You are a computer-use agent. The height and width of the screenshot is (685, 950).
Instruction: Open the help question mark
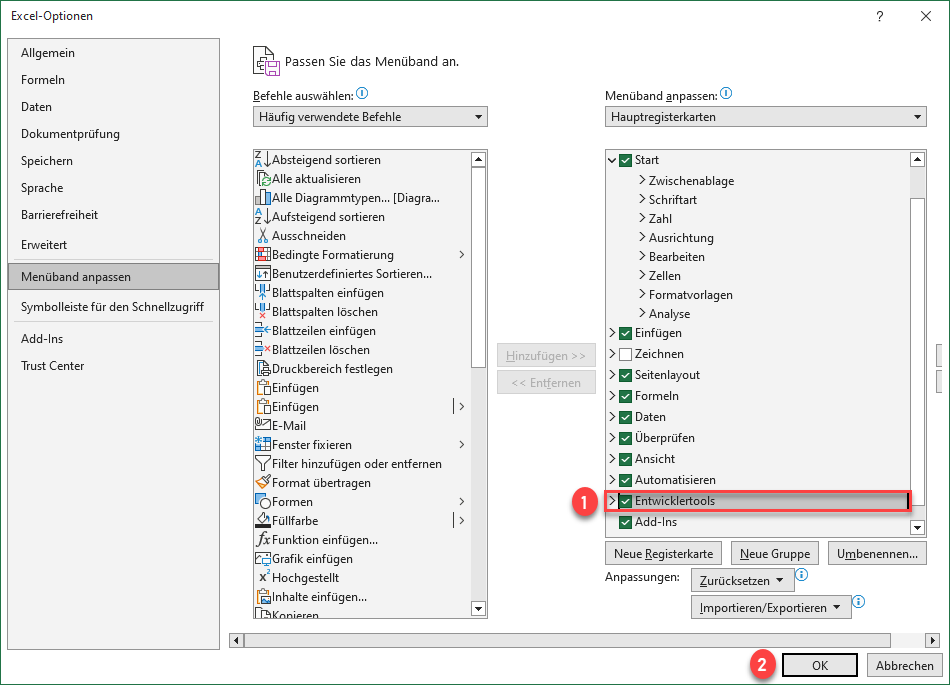pyautogui.click(x=880, y=16)
